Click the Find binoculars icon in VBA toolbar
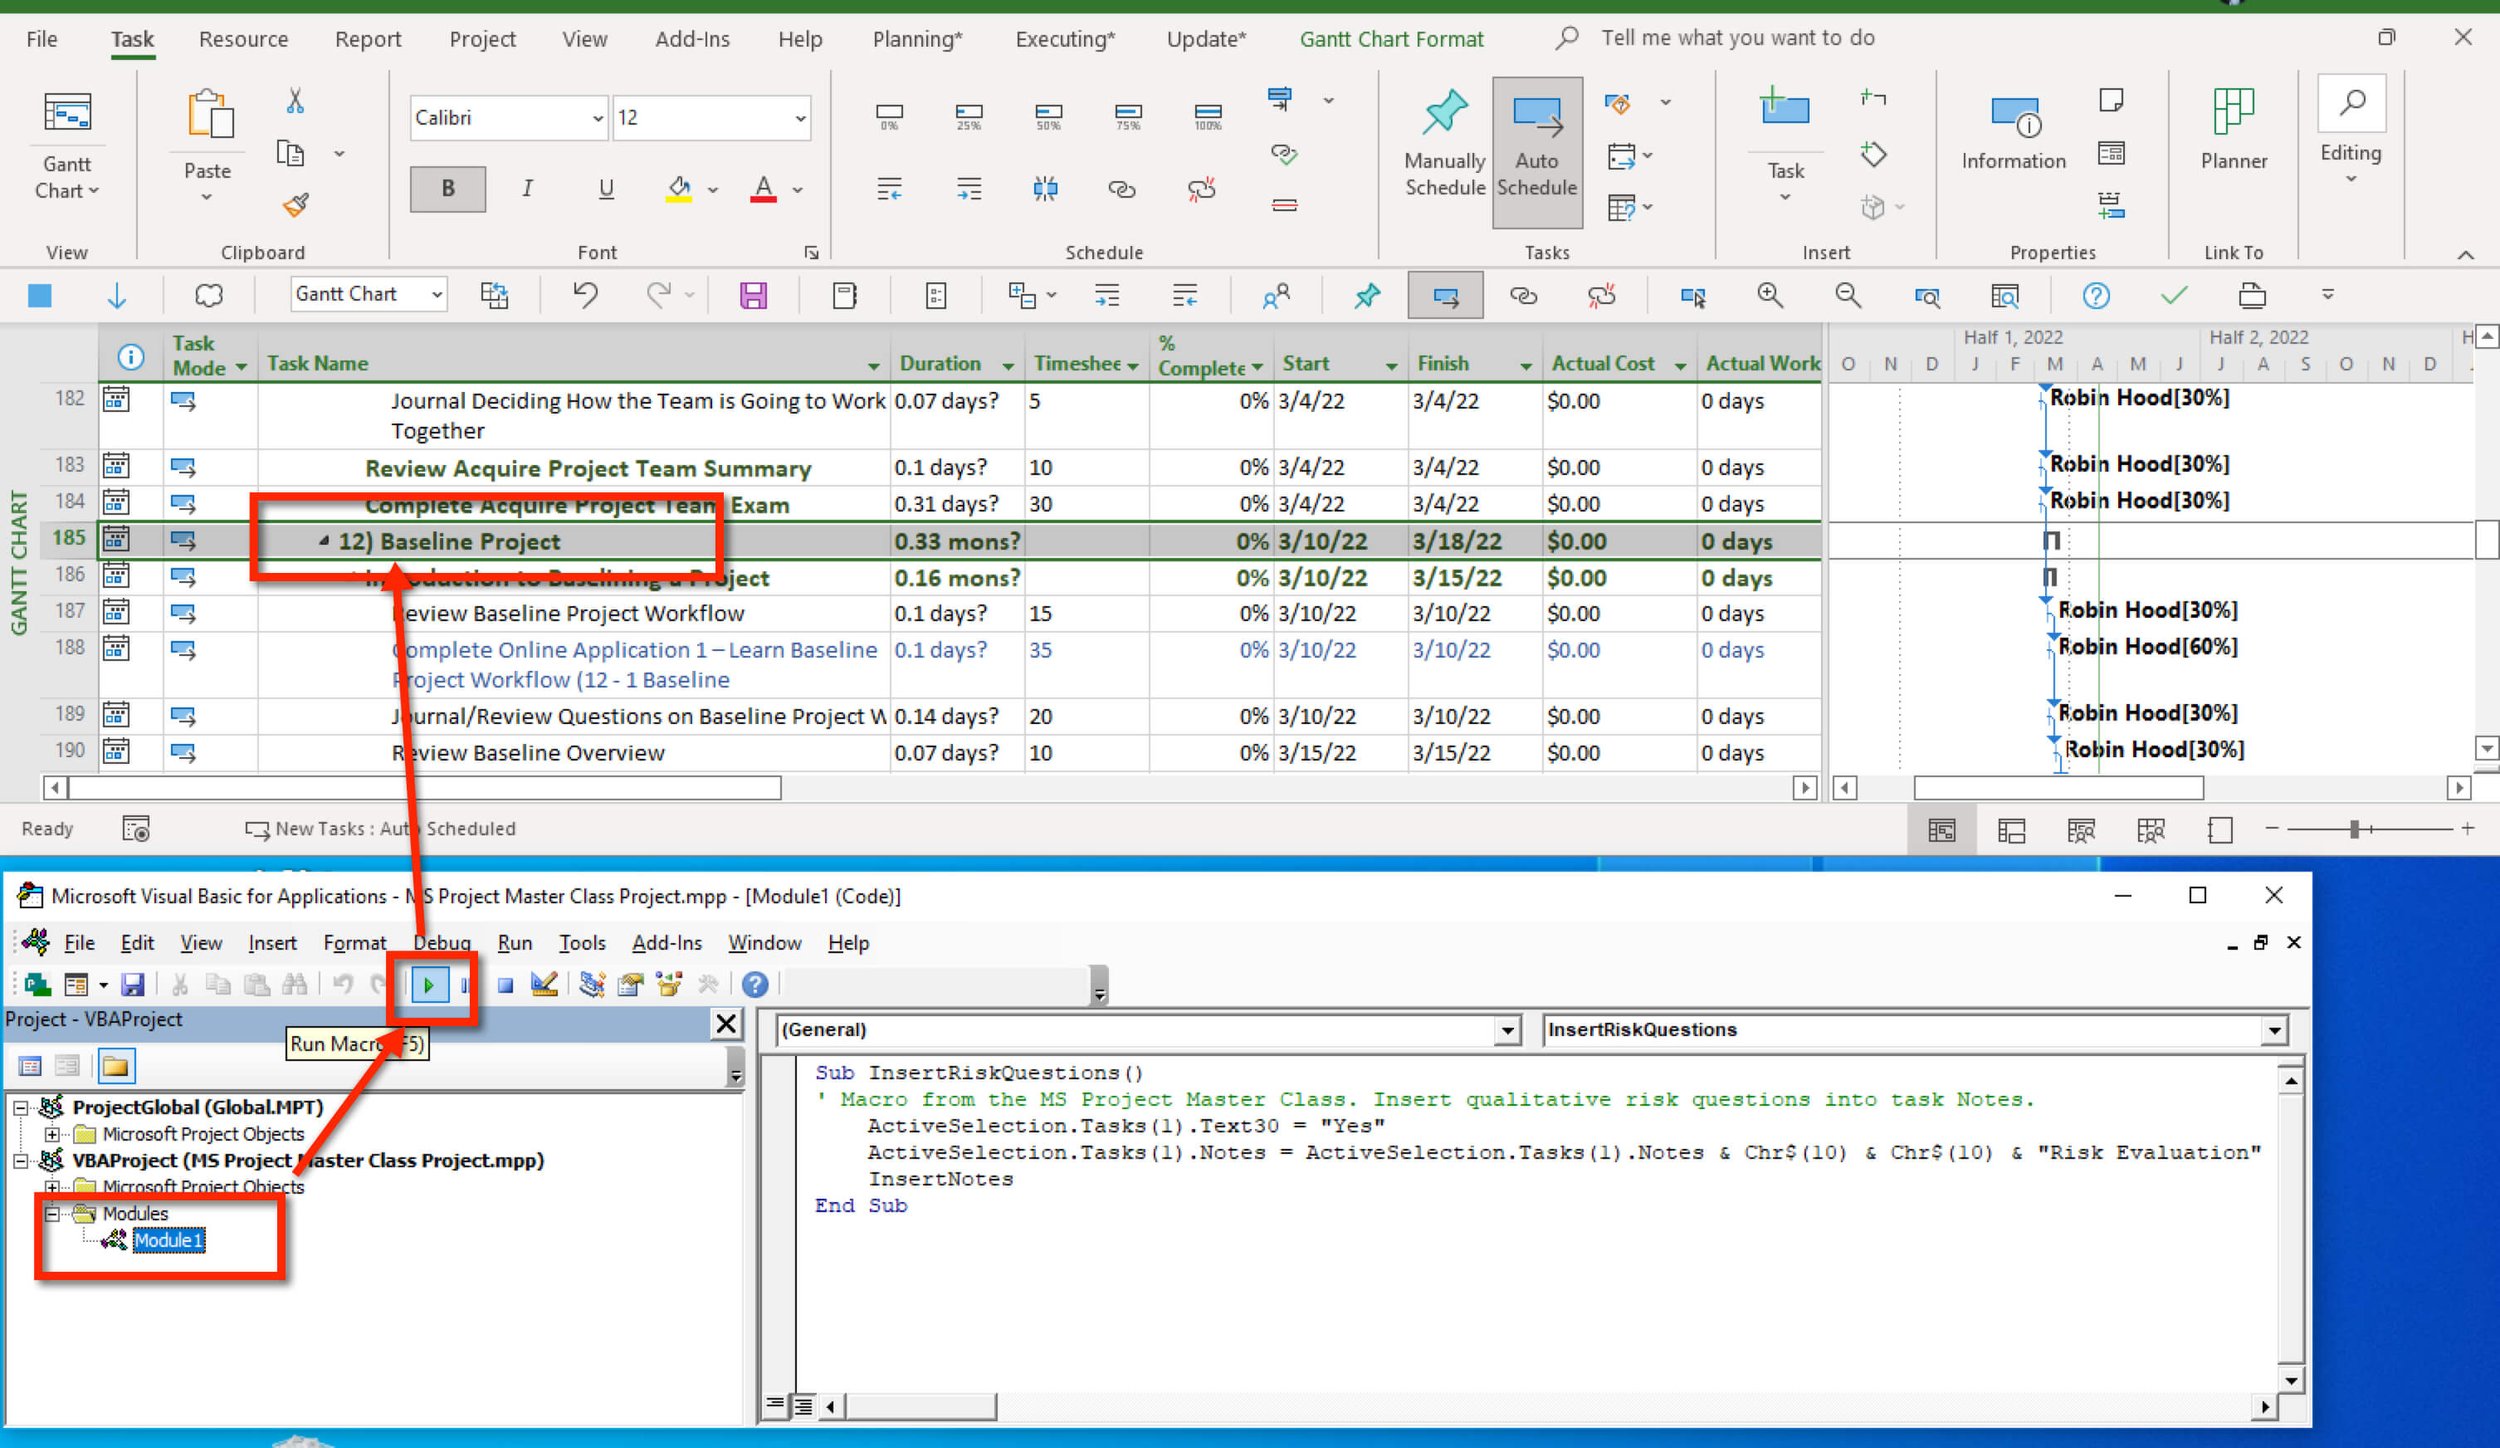Image resolution: width=2500 pixels, height=1448 pixels. 295,985
